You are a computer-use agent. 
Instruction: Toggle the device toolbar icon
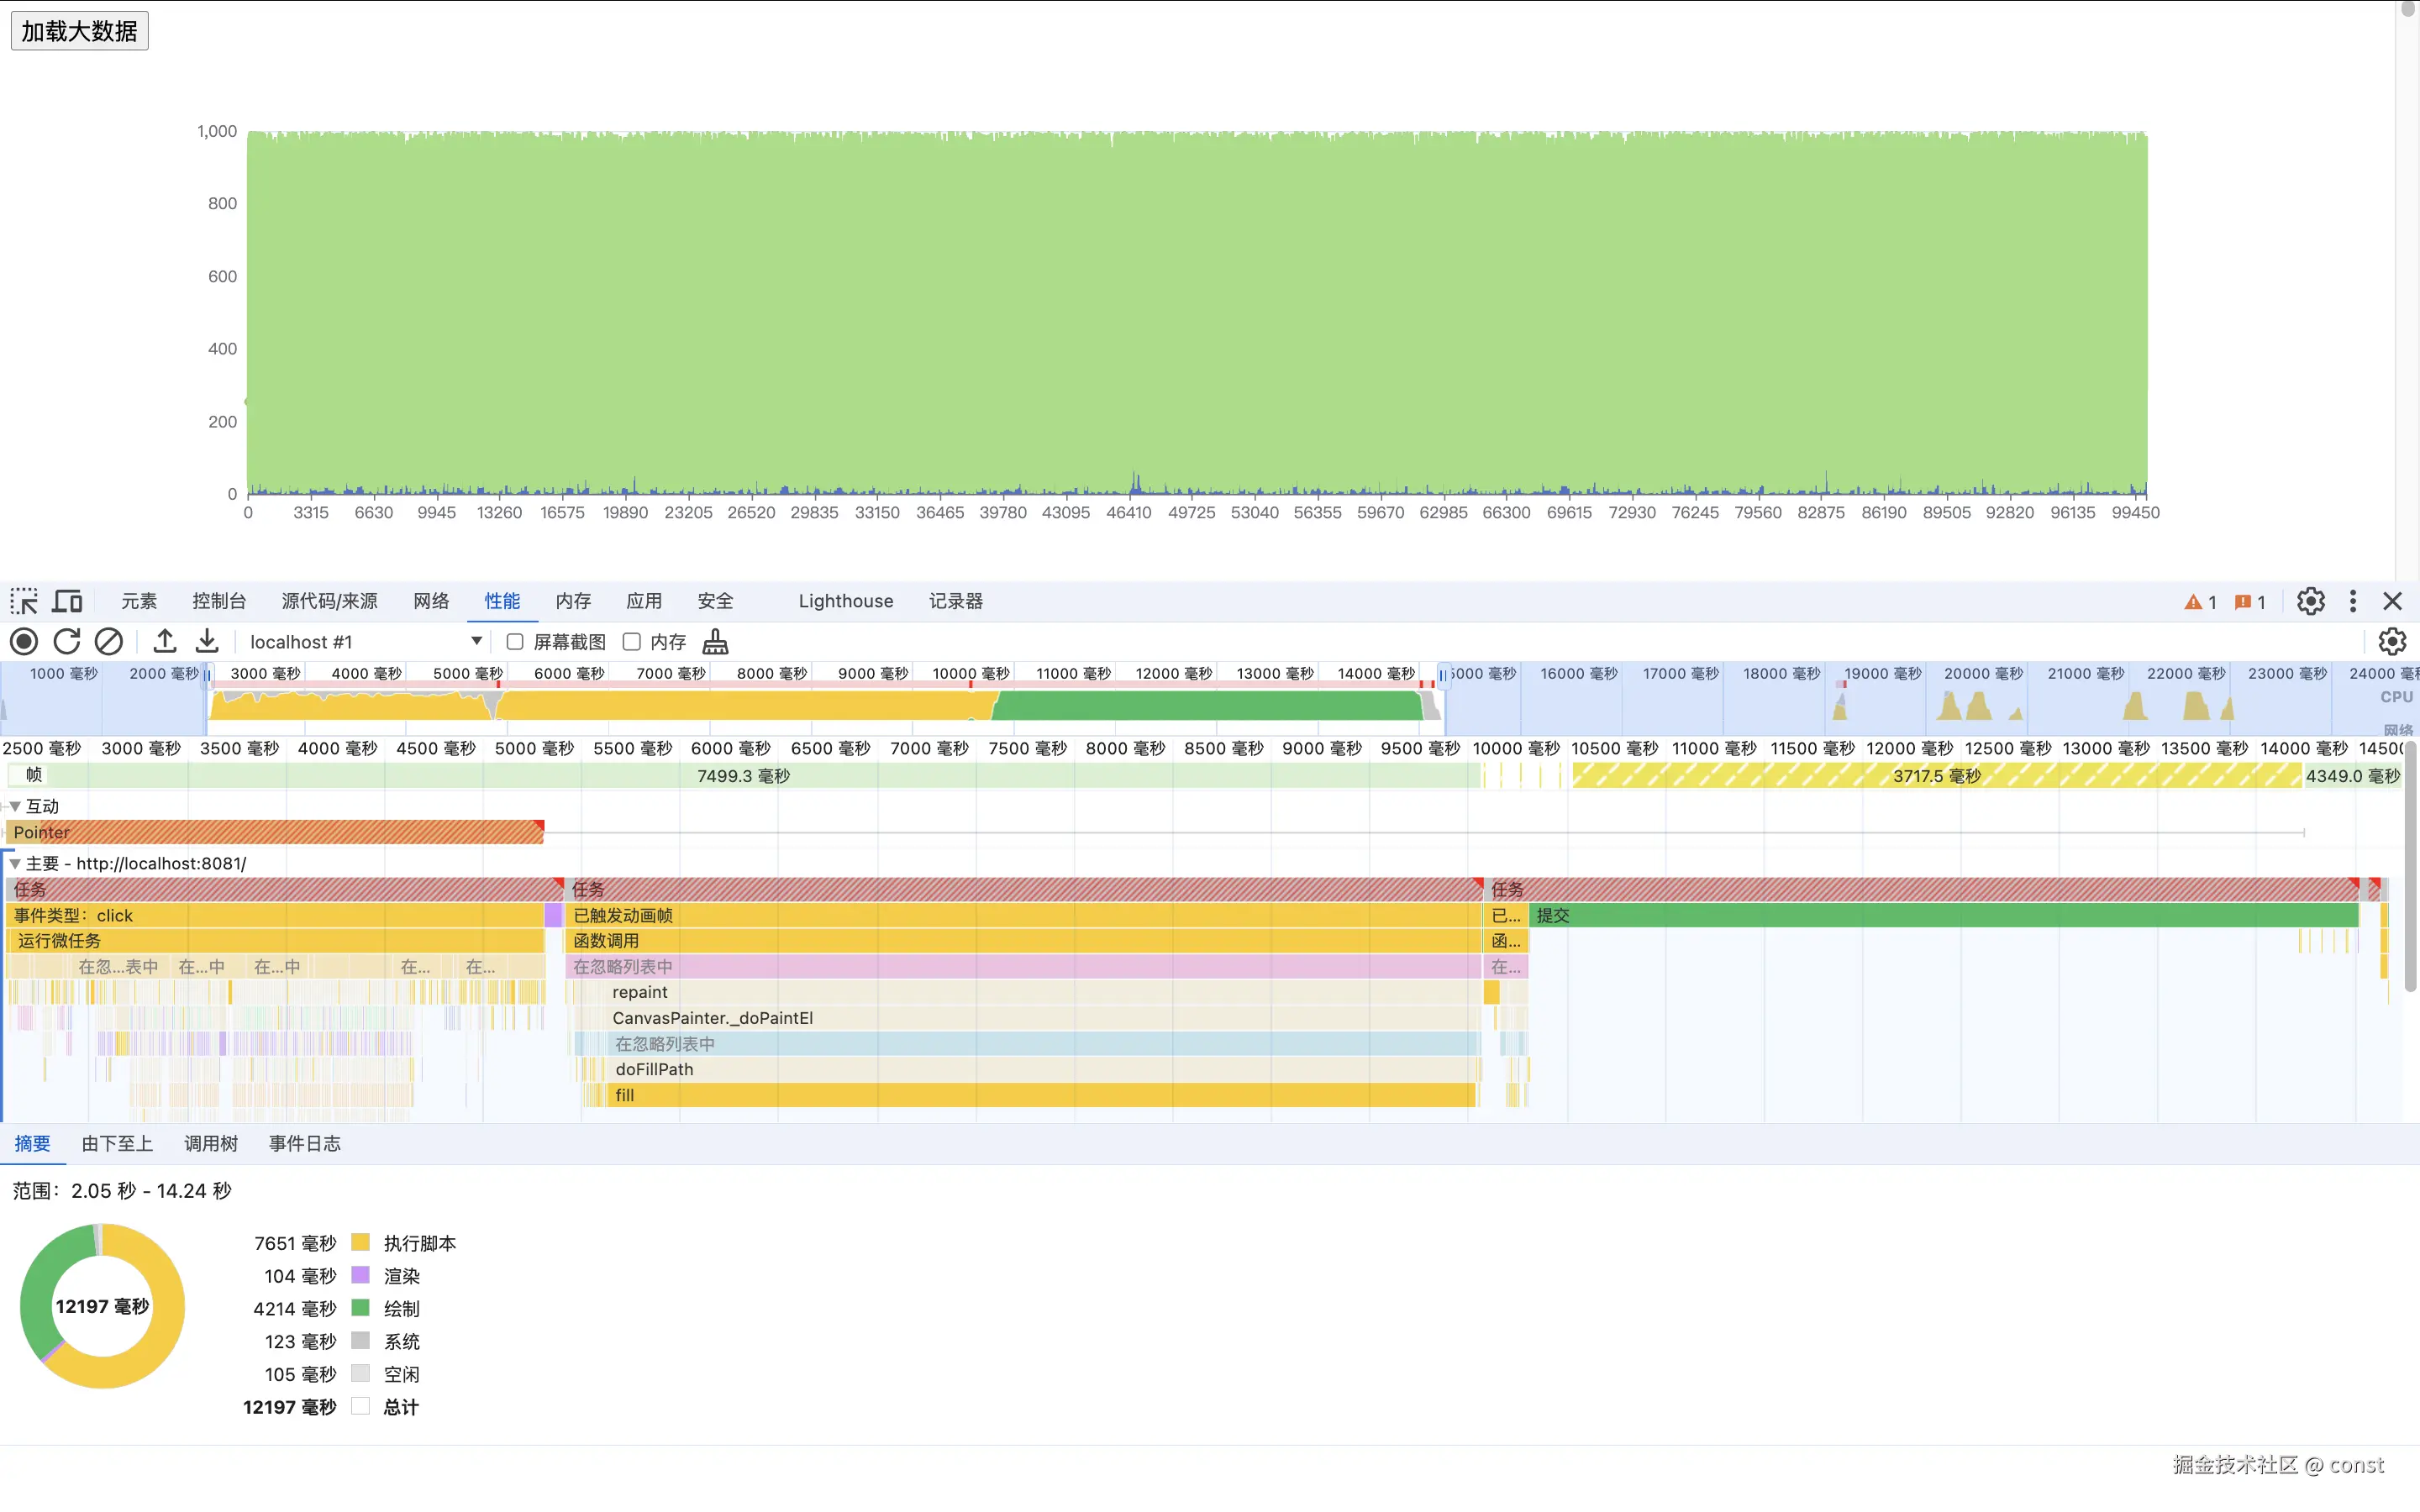tap(68, 601)
